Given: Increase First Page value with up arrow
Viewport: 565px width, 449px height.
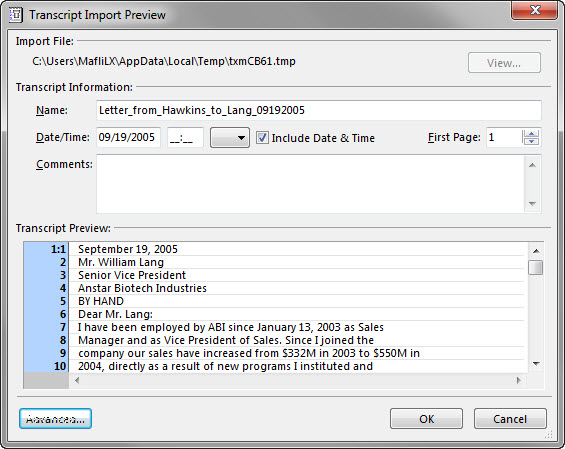Looking at the screenshot, I should (531, 133).
